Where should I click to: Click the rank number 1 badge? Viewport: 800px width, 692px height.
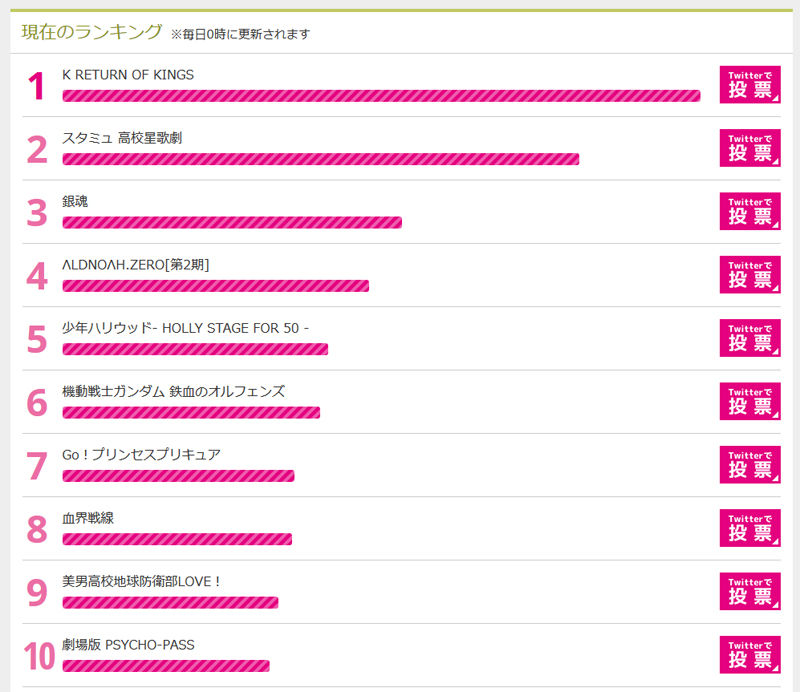36,86
